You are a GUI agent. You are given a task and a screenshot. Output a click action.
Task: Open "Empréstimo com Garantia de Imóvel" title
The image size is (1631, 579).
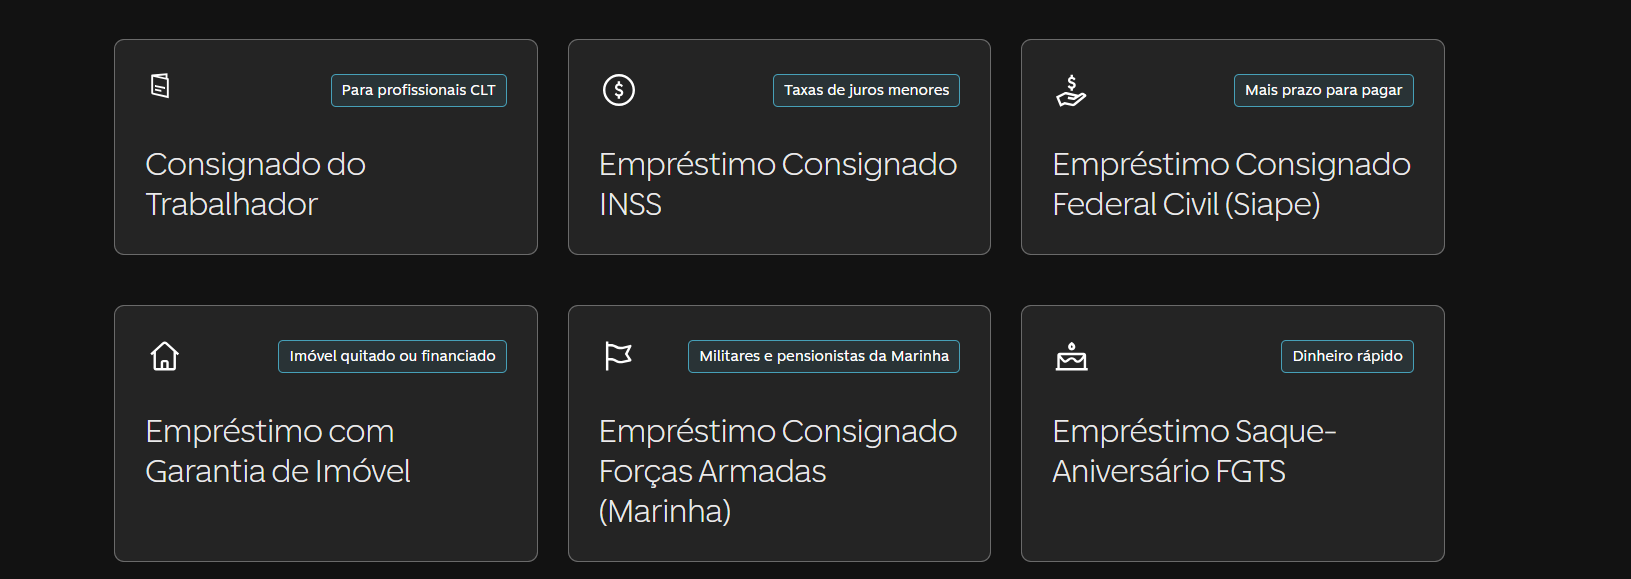pyautogui.click(x=277, y=451)
